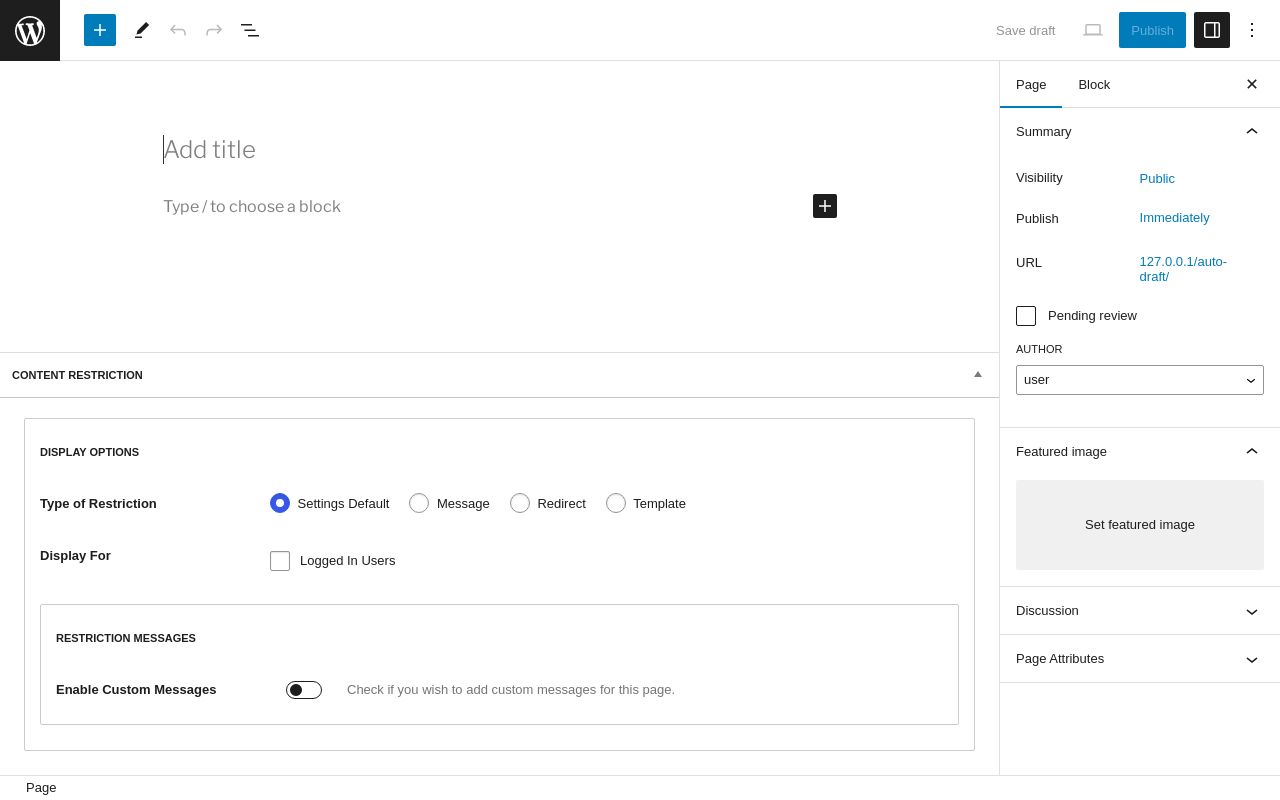Click the Public visibility link
1280x800 pixels.
pyautogui.click(x=1157, y=179)
